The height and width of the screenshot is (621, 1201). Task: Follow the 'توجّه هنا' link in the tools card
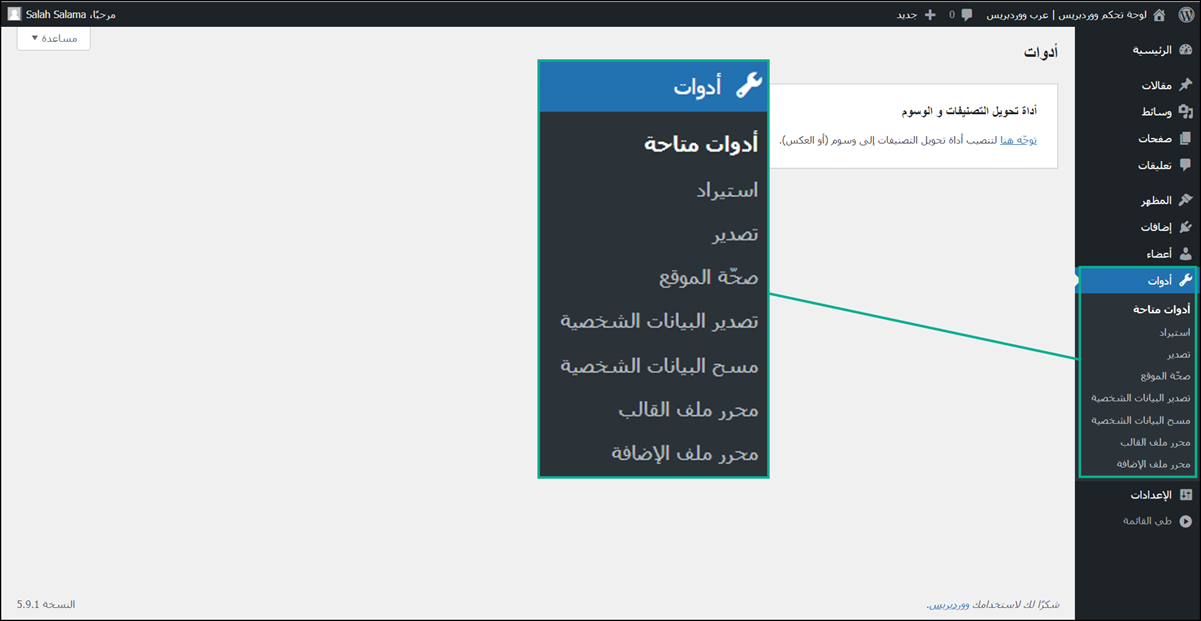(x=1018, y=140)
